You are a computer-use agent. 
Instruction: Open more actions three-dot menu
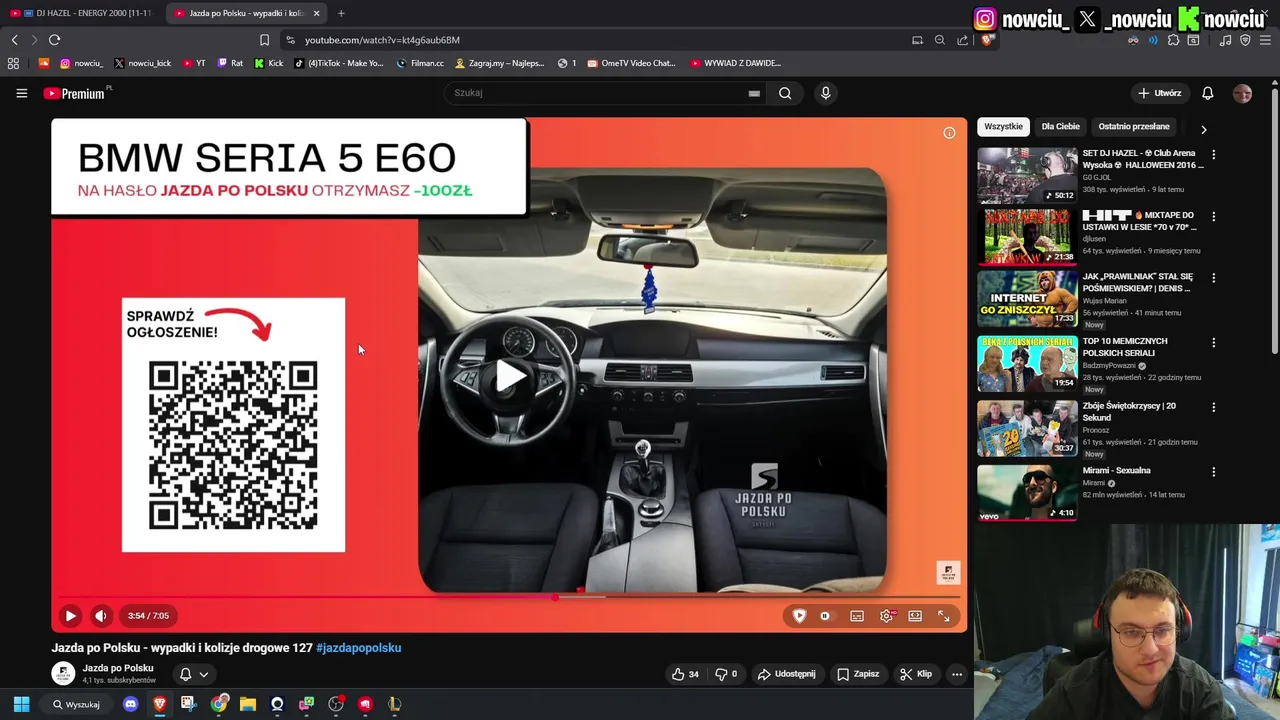click(956, 674)
